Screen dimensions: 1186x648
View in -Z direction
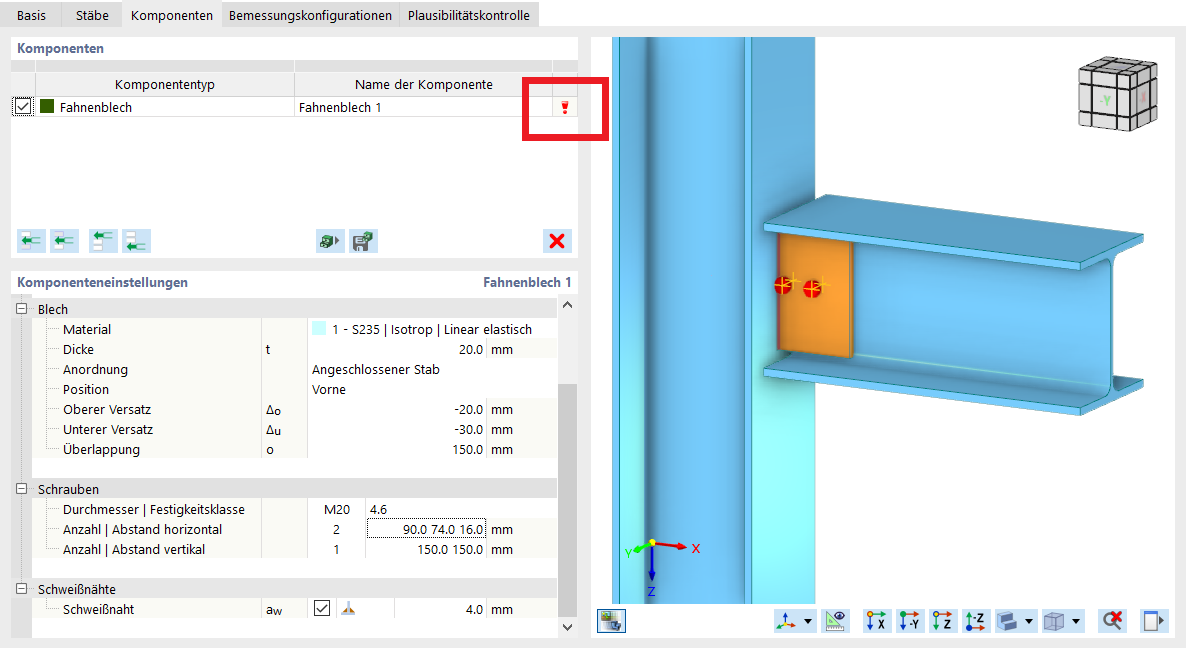(976, 621)
